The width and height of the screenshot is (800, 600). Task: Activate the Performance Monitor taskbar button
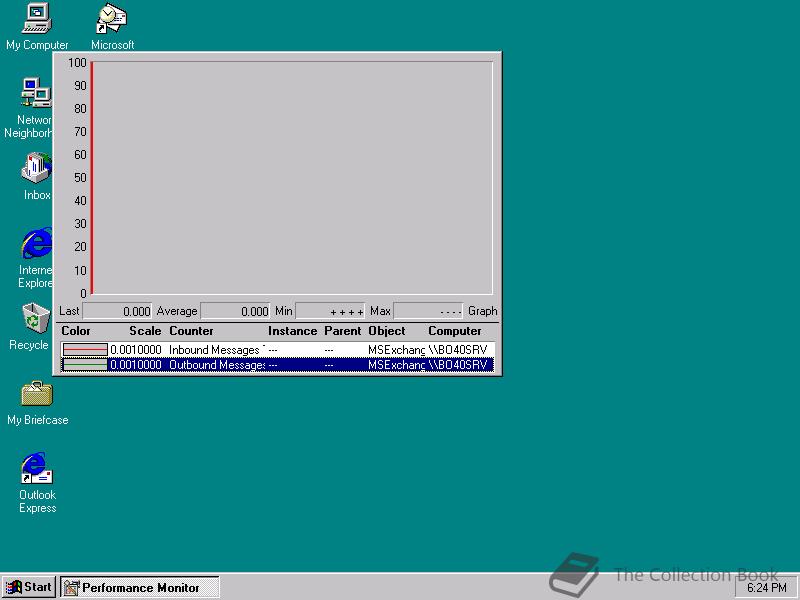(x=140, y=587)
